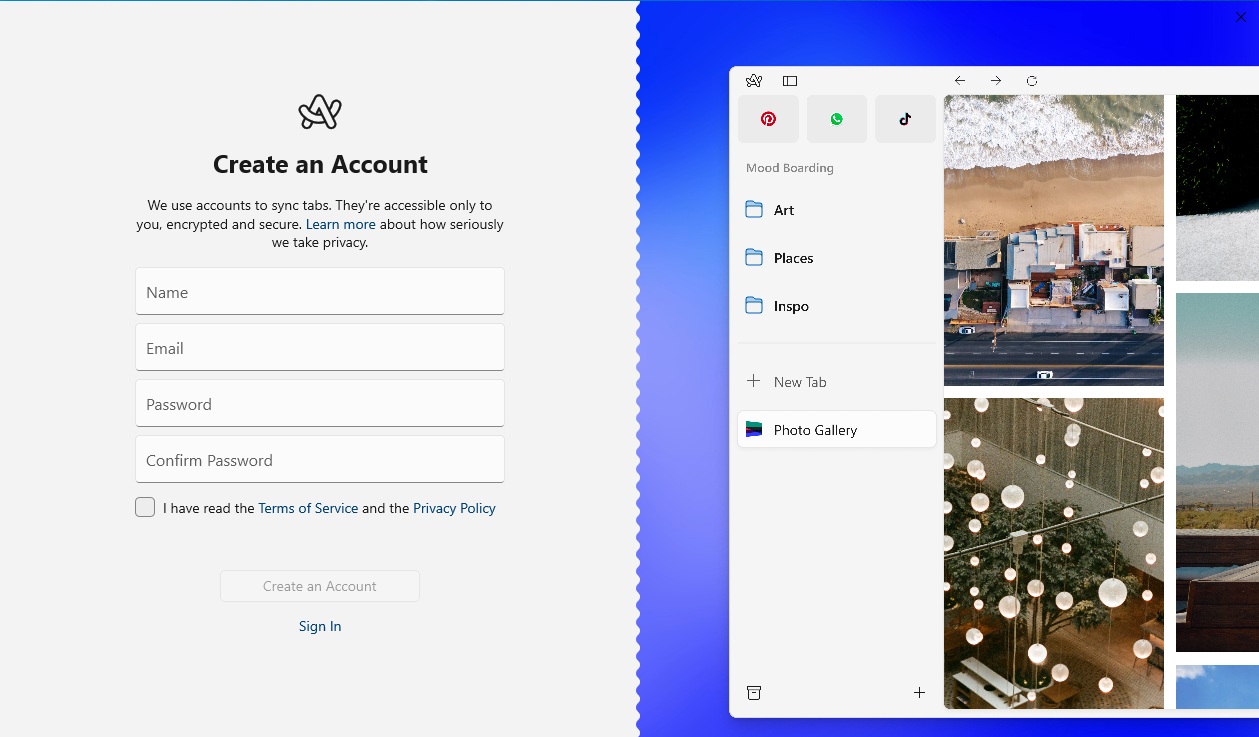Open the archive box icon at sidebar bottom
This screenshot has width=1259, height=737.
[754, 693]
